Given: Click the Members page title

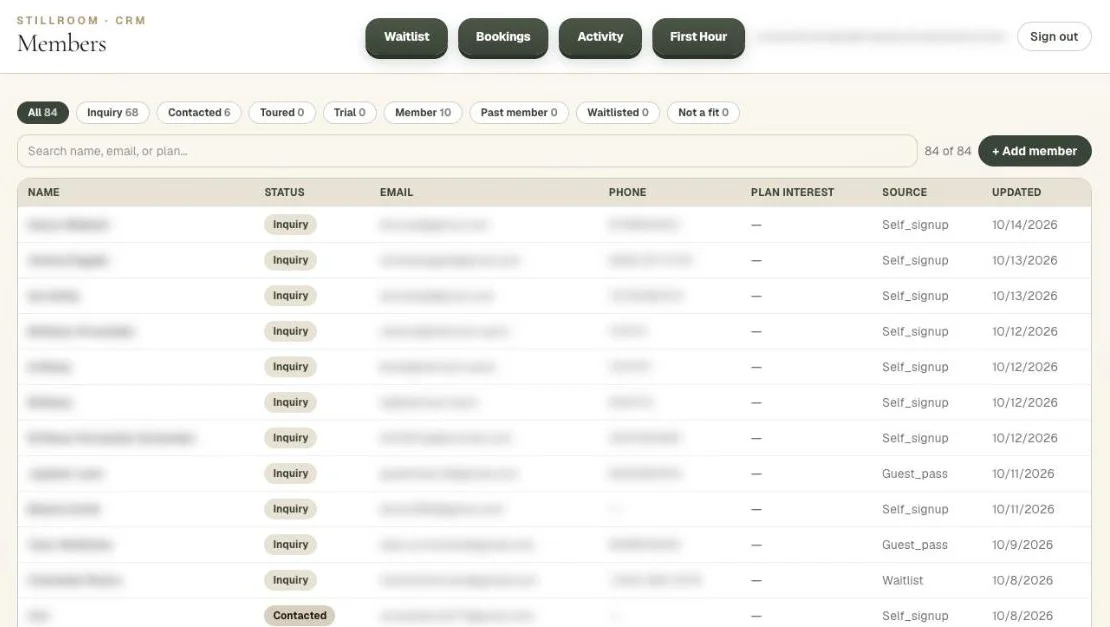Looking at the screenshot, I should pyautogui.click(x=62, y=44).
